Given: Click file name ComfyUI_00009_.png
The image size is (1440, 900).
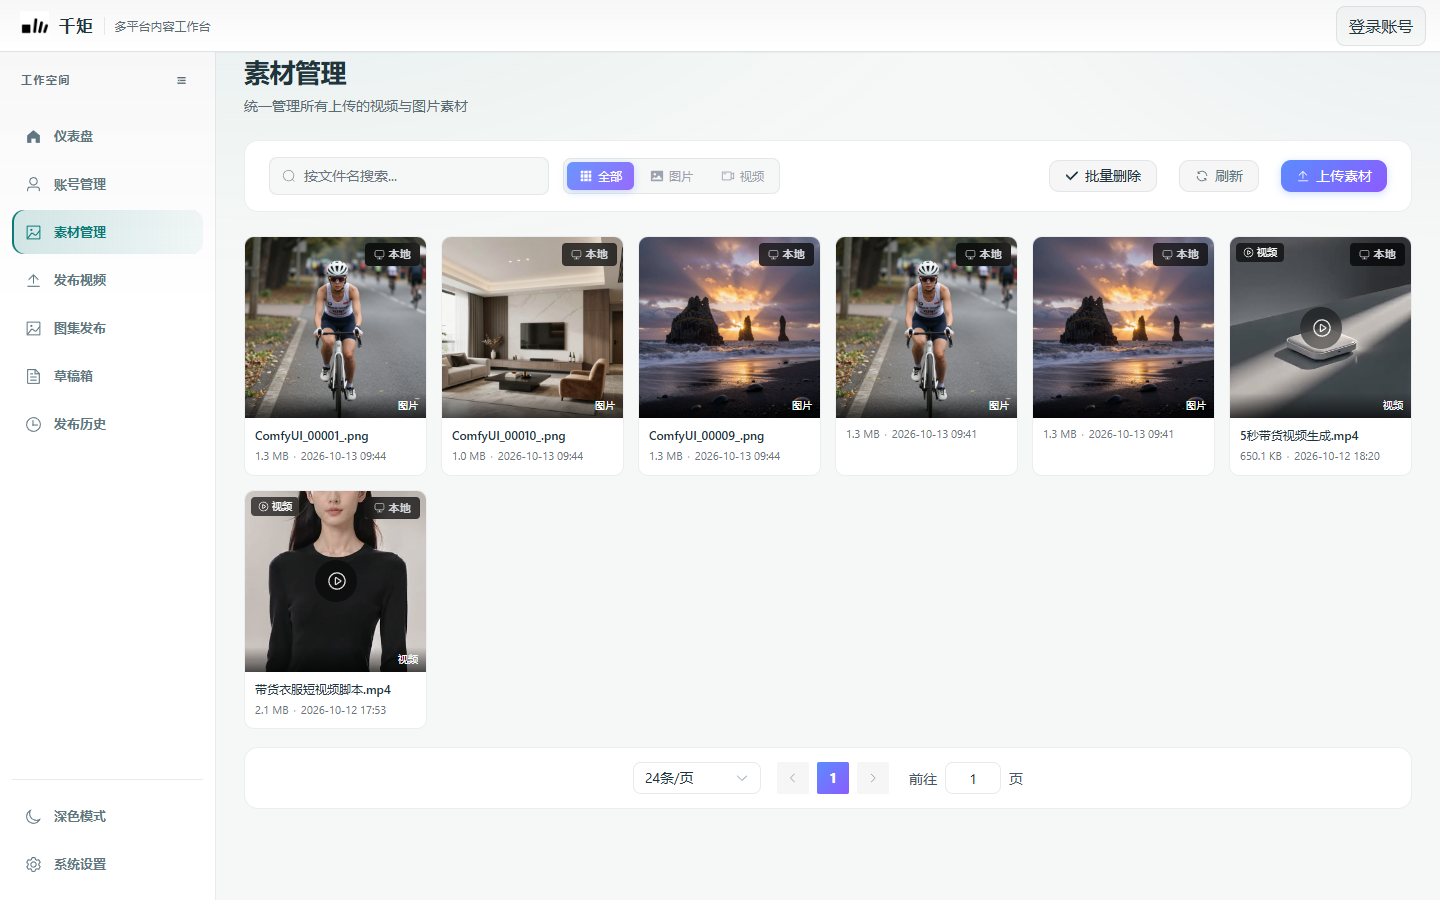Looking at the screenshot, I should (x=706, y=436).
